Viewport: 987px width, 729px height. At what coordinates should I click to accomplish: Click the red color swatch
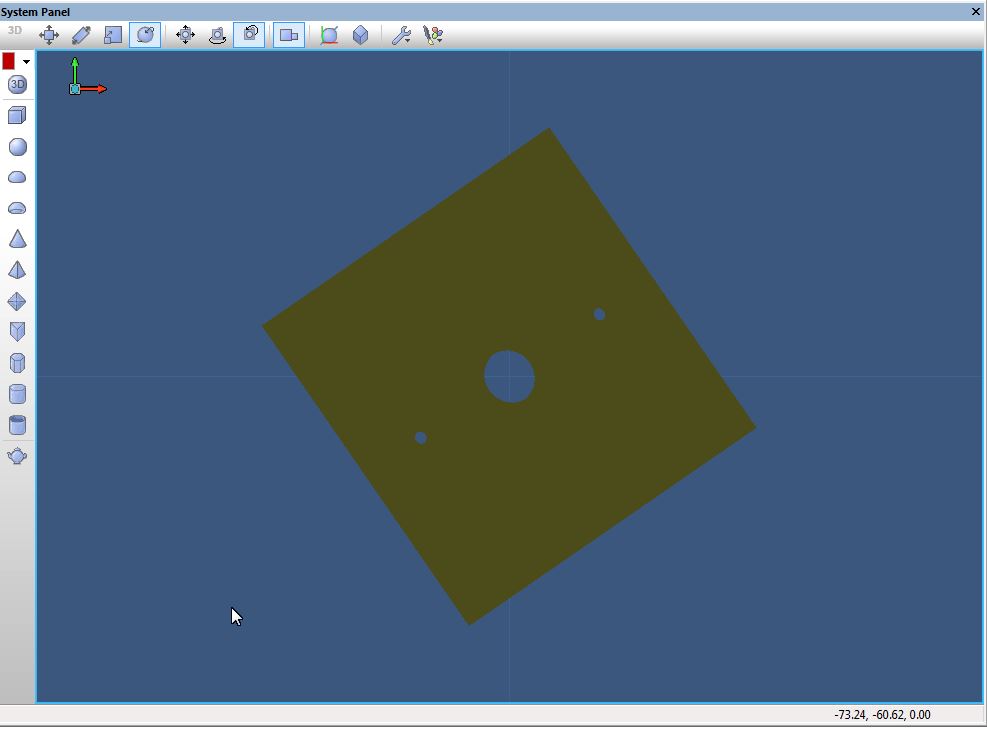[9, 61]
